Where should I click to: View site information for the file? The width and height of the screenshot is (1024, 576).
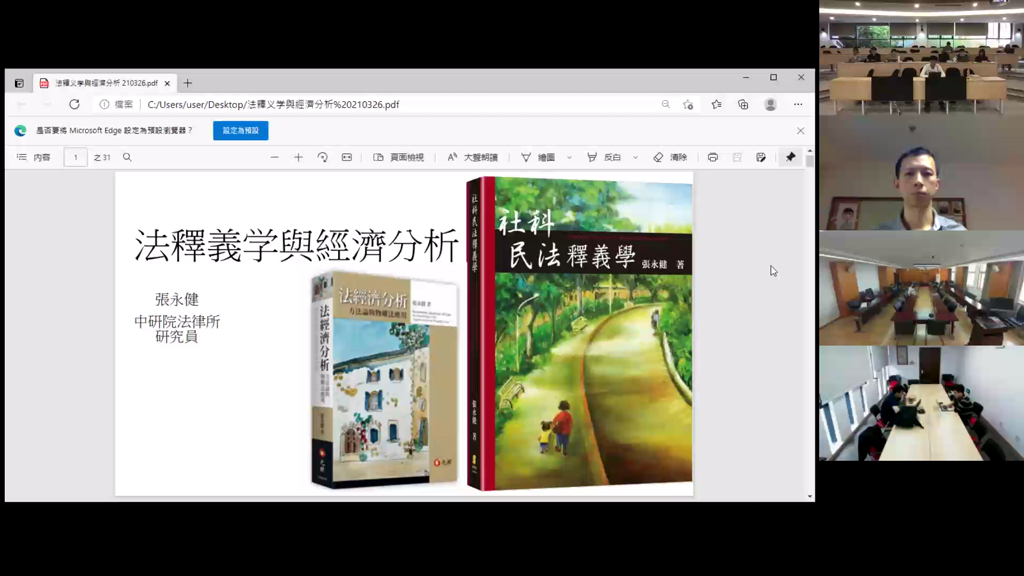click(104, 104)
